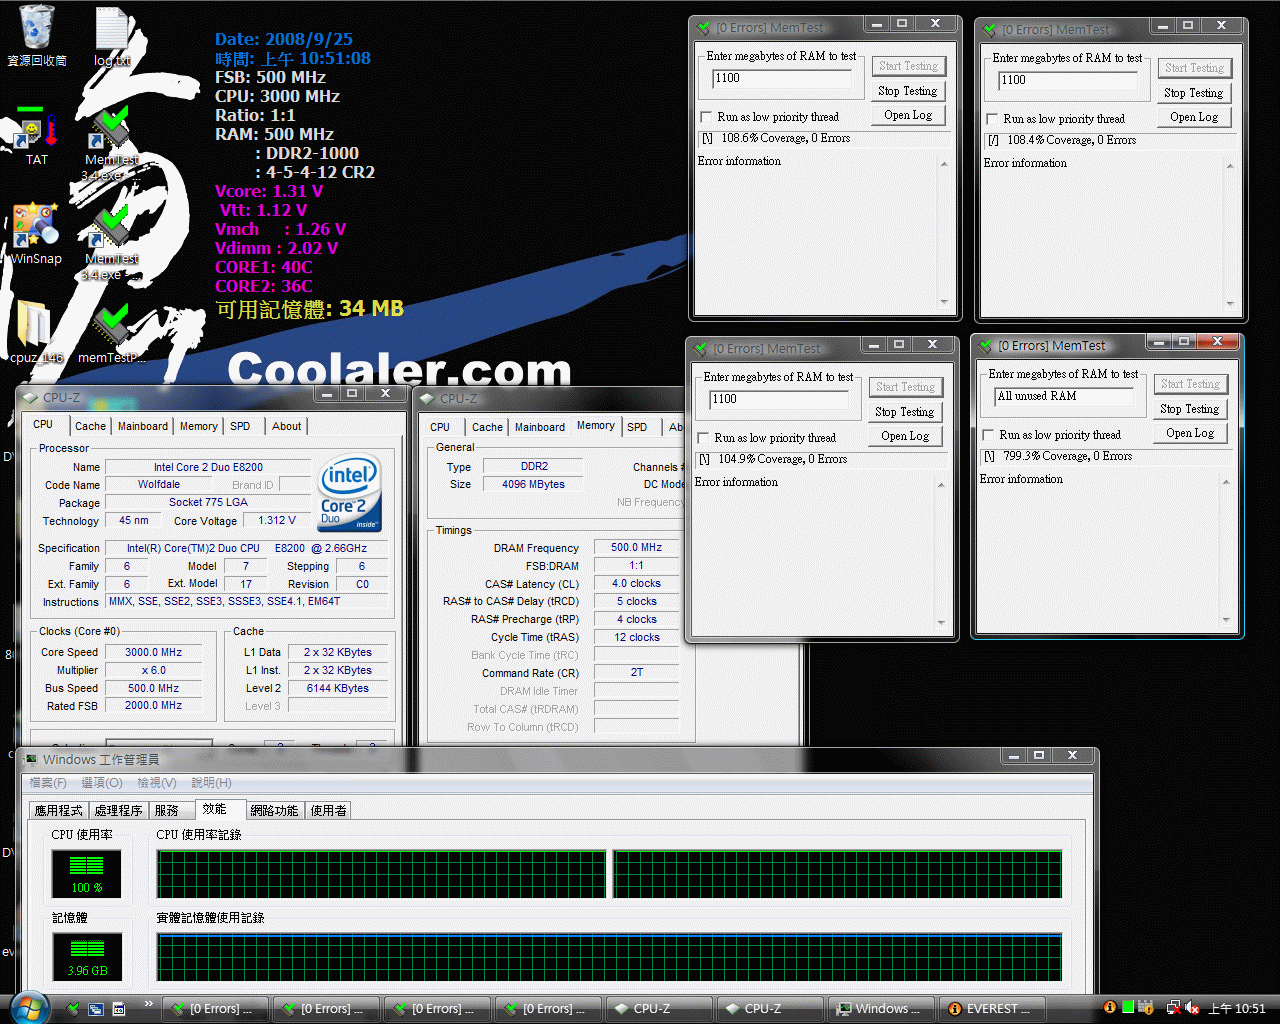Click the Intel Core 2 Duo logo
The image size is (1280, 1024).
point(349,494)
